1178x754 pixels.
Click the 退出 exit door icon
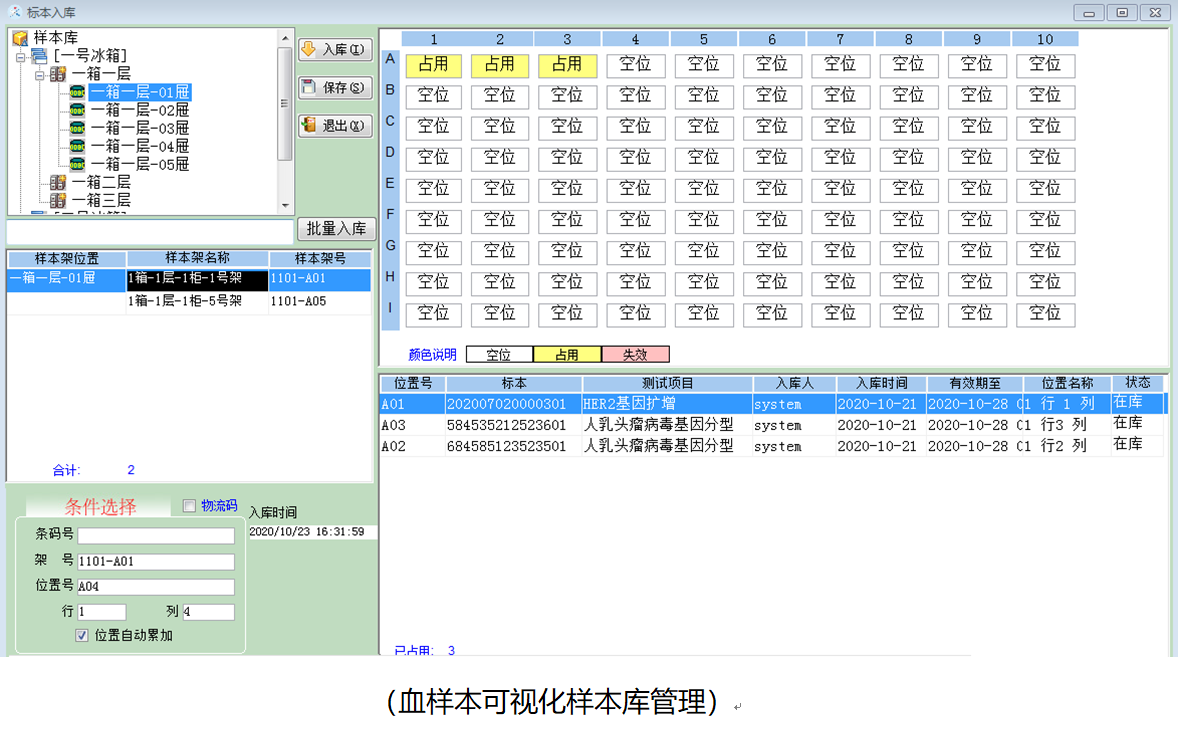tap(308, 124)
